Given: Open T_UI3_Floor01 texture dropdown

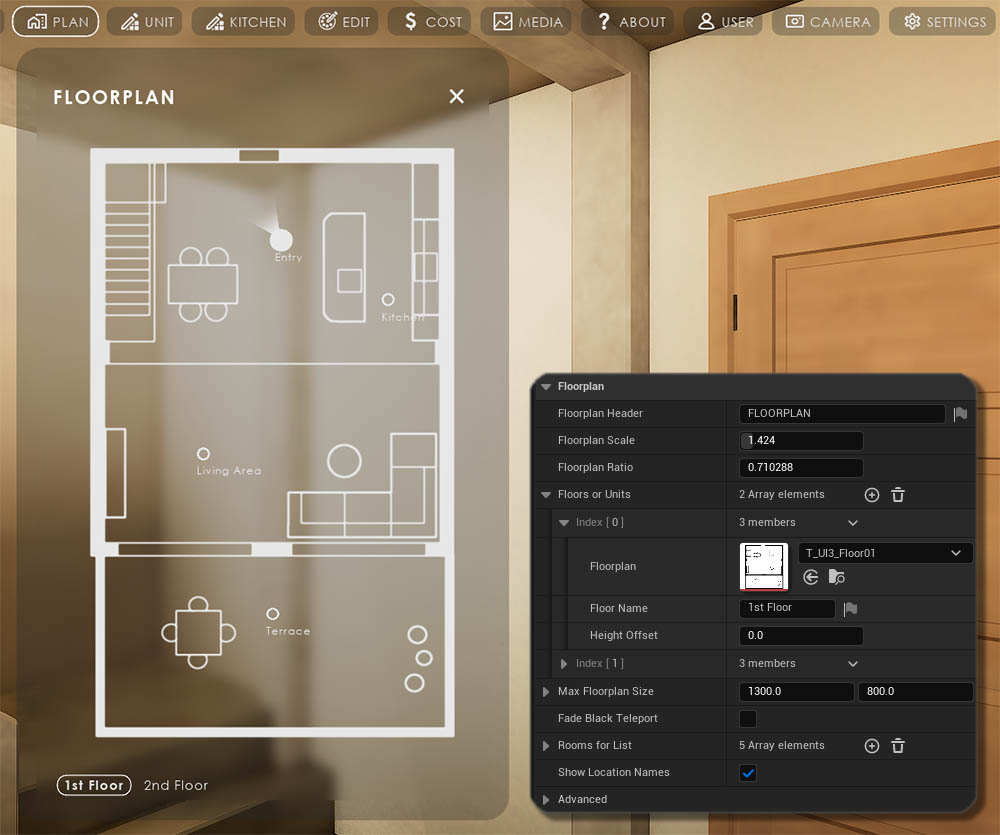Looking at the screenshot, I should 884,553.
